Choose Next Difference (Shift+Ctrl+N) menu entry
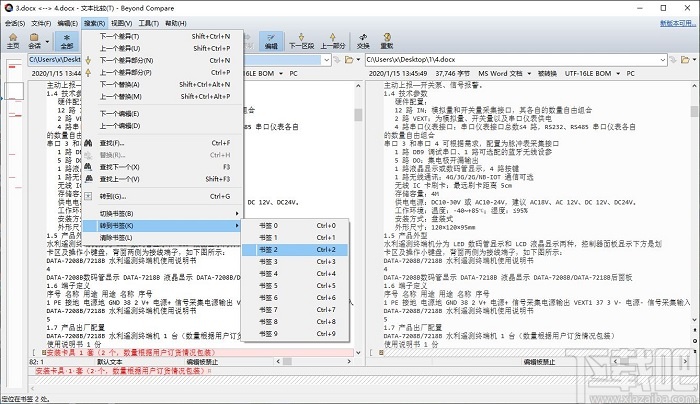This screenshot has width=700, height=404. point(162,36)
